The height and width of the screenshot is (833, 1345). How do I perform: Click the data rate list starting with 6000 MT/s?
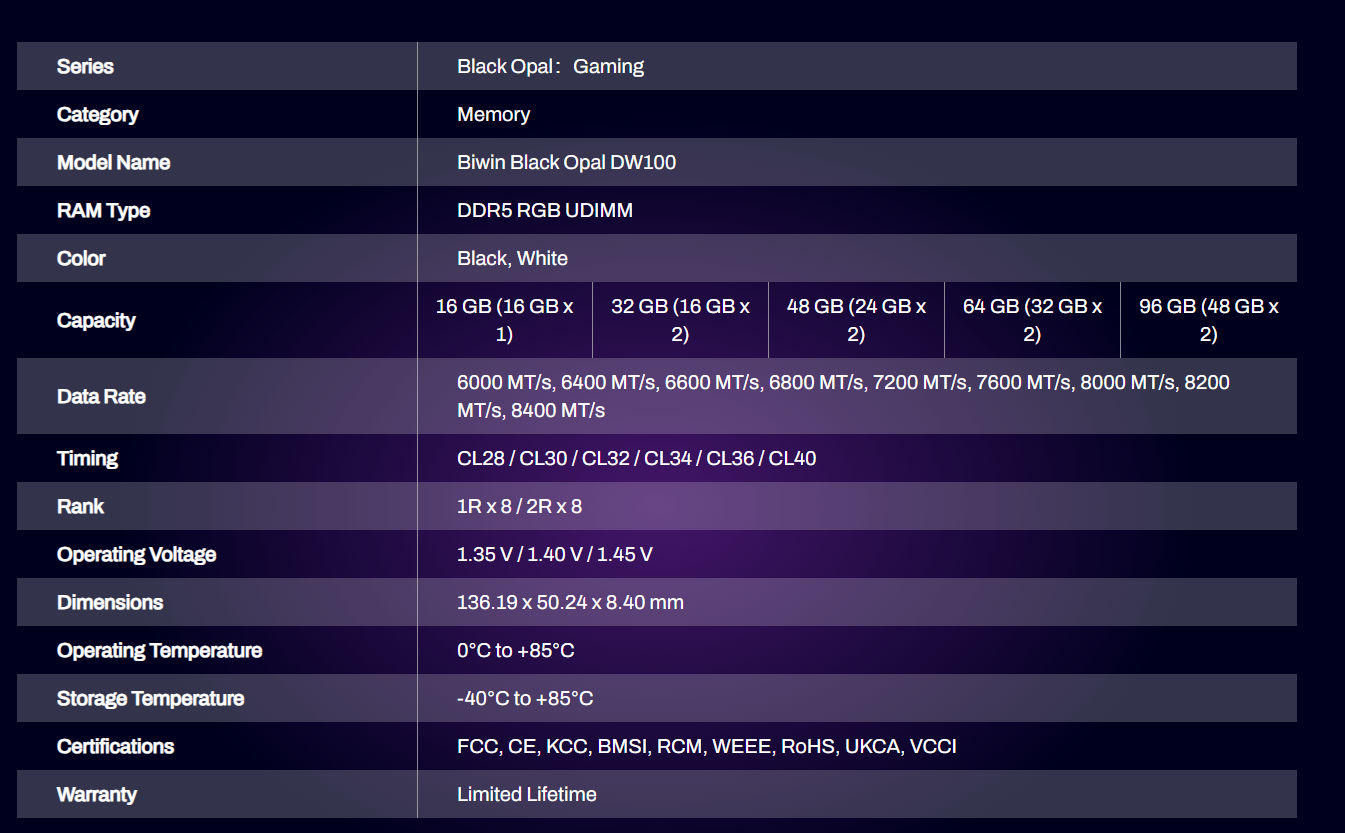point(843,397)
